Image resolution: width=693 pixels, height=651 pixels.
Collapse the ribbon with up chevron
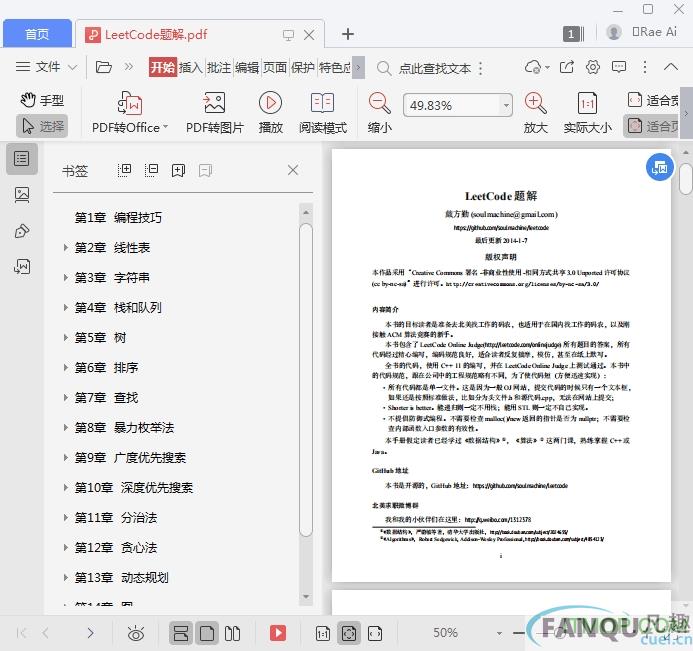click(670, 67)
